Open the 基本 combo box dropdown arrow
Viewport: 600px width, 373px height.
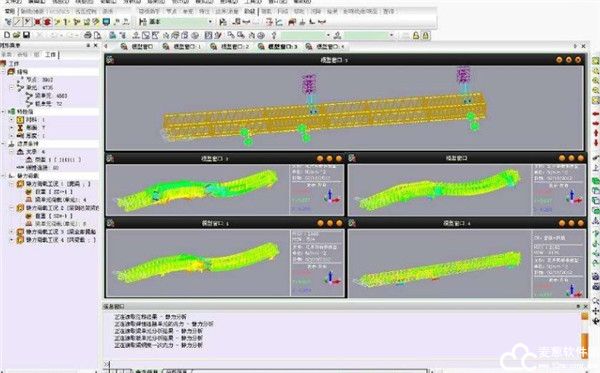point(210,22)
